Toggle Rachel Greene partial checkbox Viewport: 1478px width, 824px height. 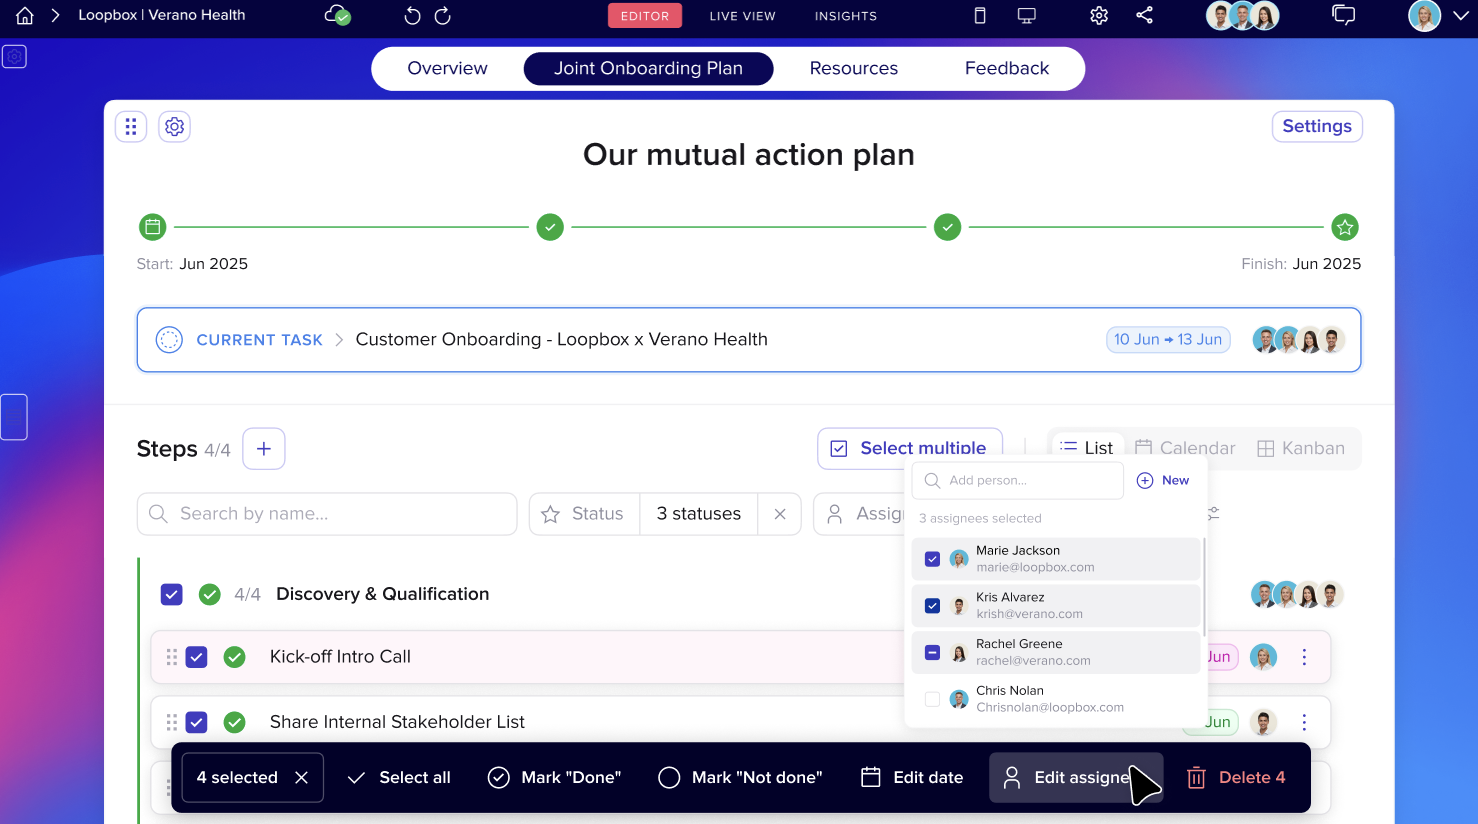932,653
